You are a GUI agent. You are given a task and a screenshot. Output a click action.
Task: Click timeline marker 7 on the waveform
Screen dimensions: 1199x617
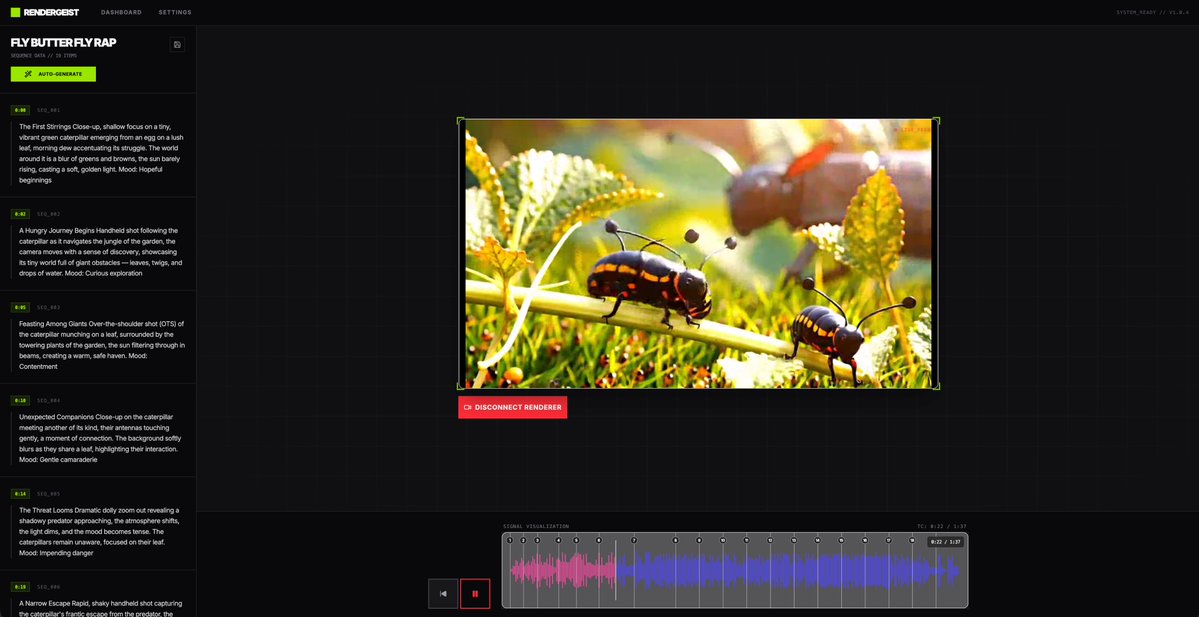tap(632, 538)
